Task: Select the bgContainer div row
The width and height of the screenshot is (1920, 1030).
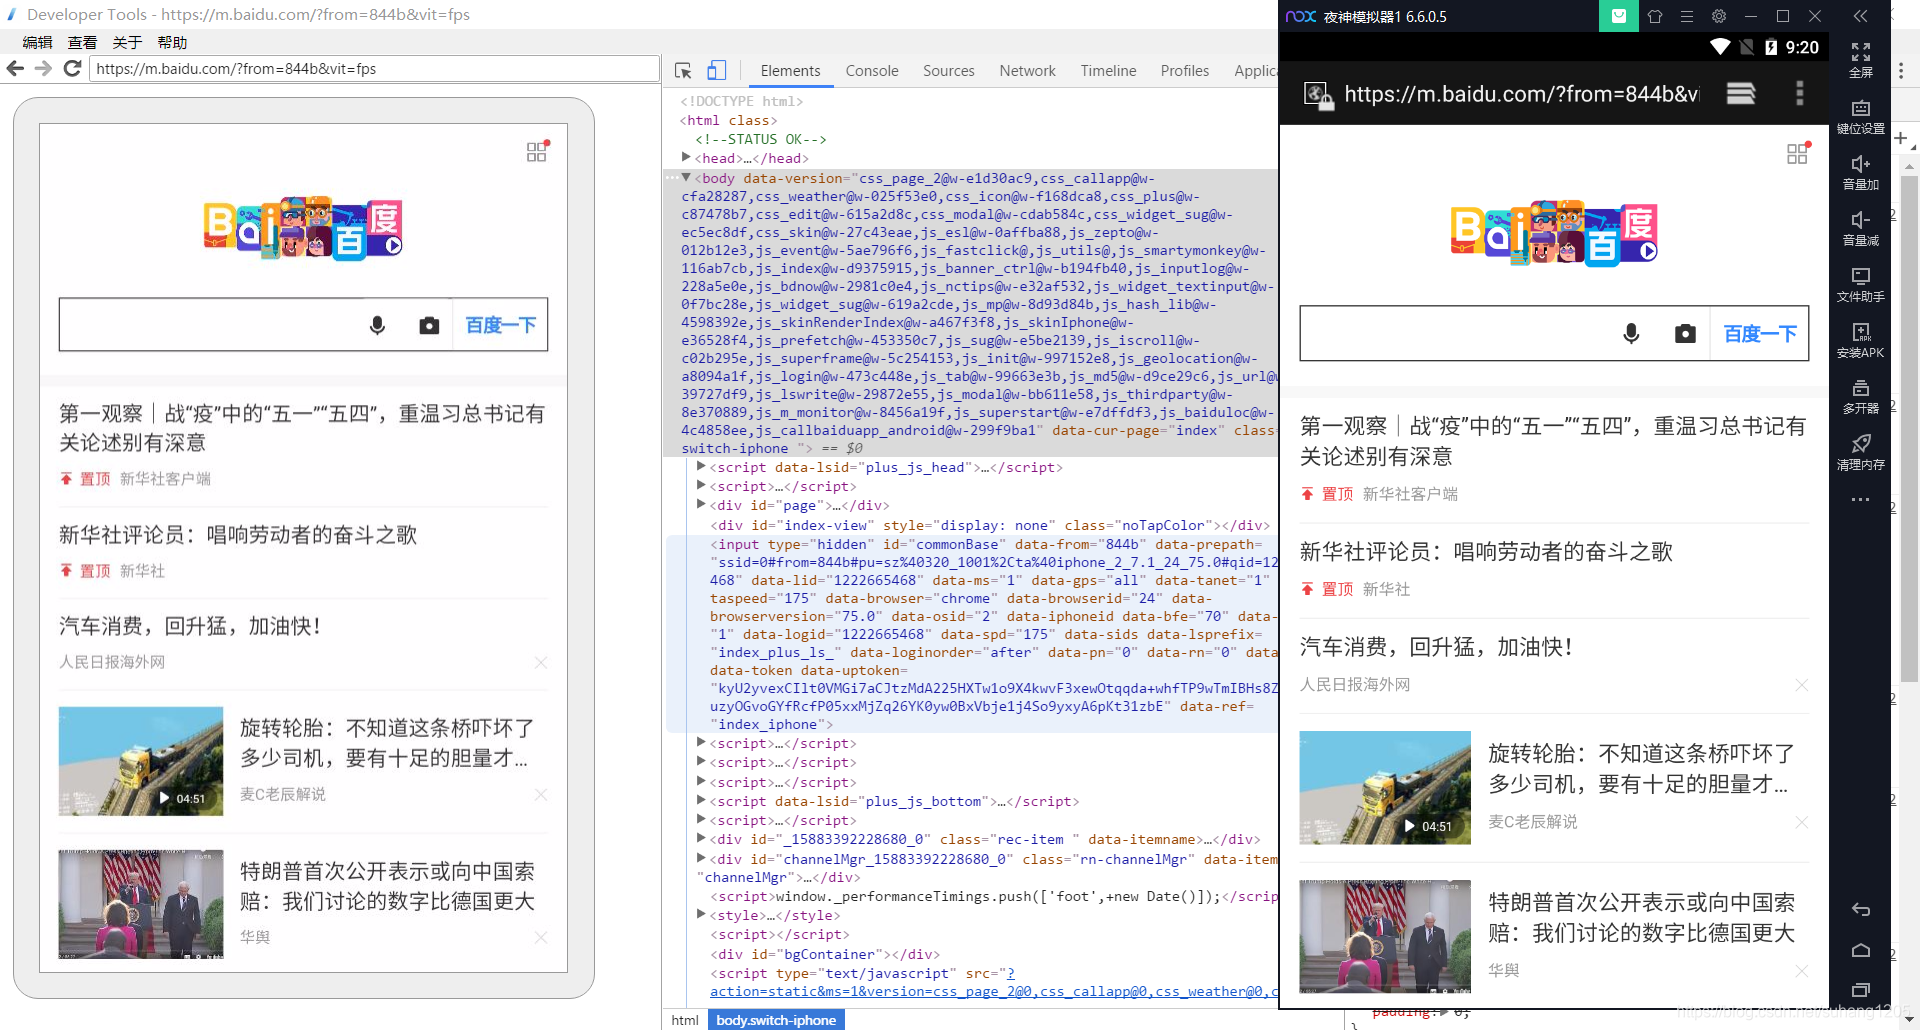Action: 824,954
